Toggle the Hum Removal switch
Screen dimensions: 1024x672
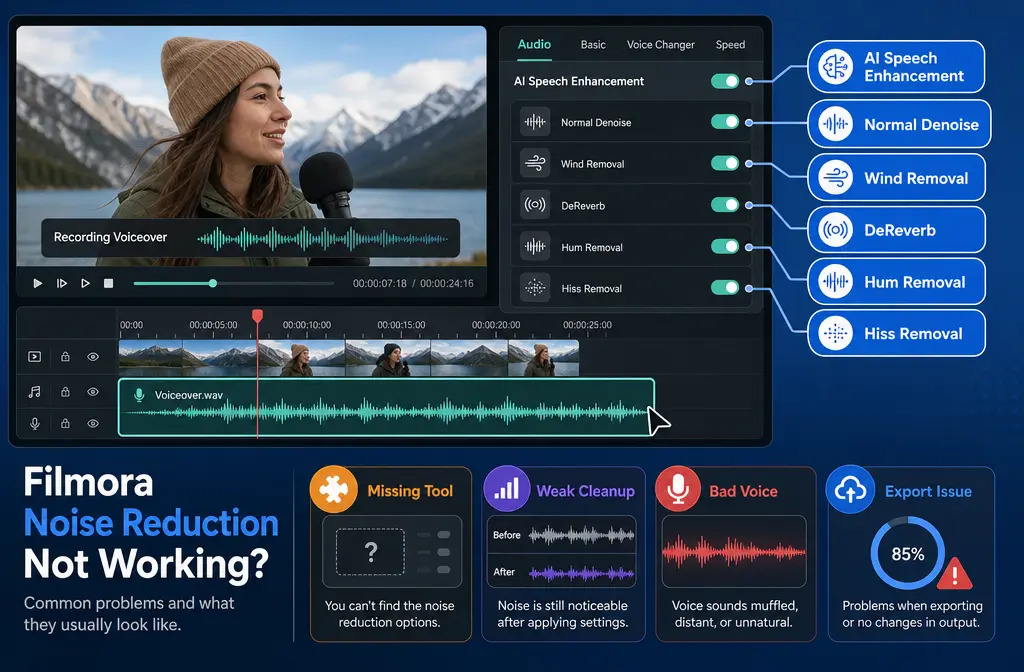click(725, 246)
